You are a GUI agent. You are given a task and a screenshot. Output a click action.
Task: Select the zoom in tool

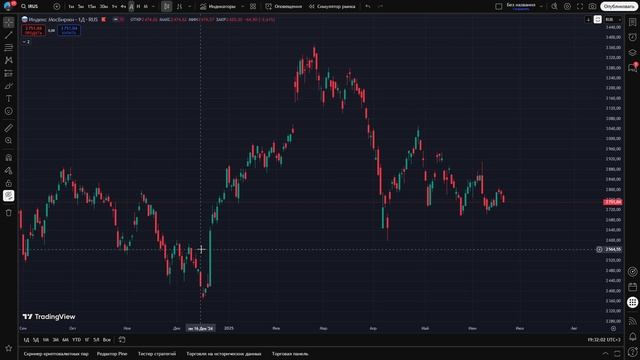[9, 141]
